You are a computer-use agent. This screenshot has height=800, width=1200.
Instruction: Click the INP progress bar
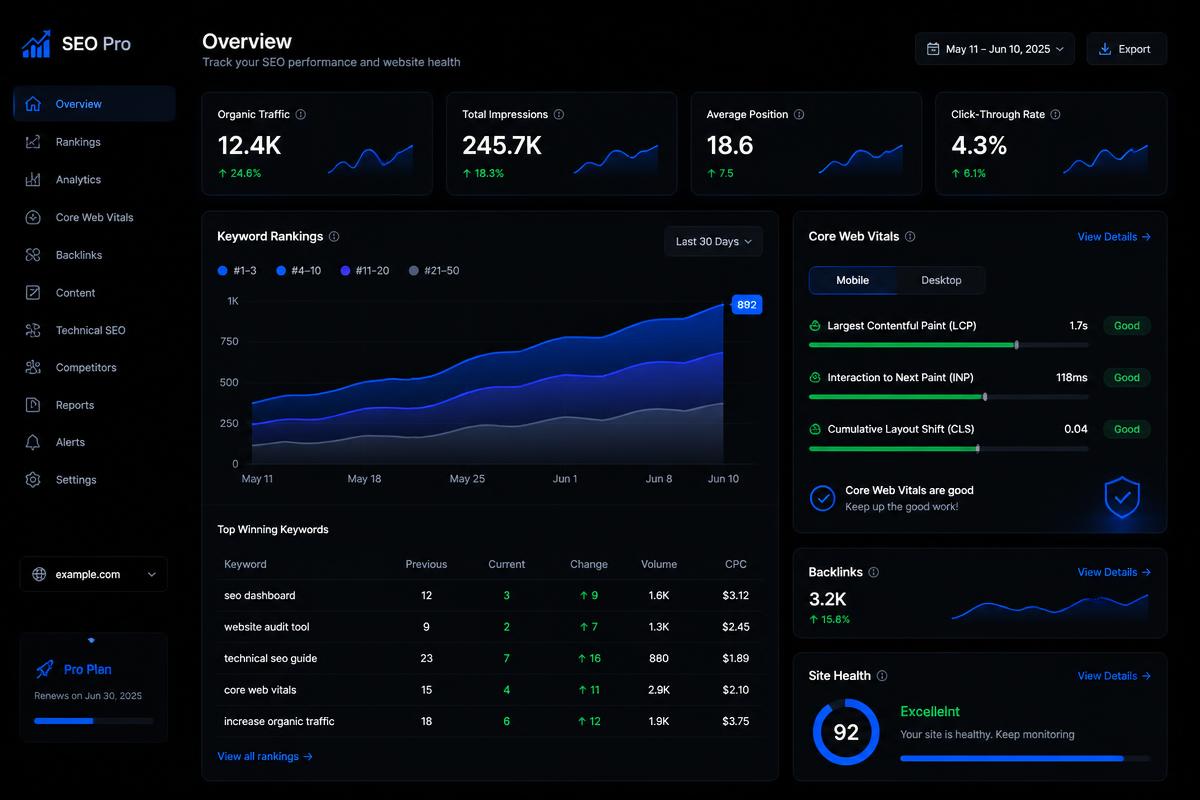point(948,397)
